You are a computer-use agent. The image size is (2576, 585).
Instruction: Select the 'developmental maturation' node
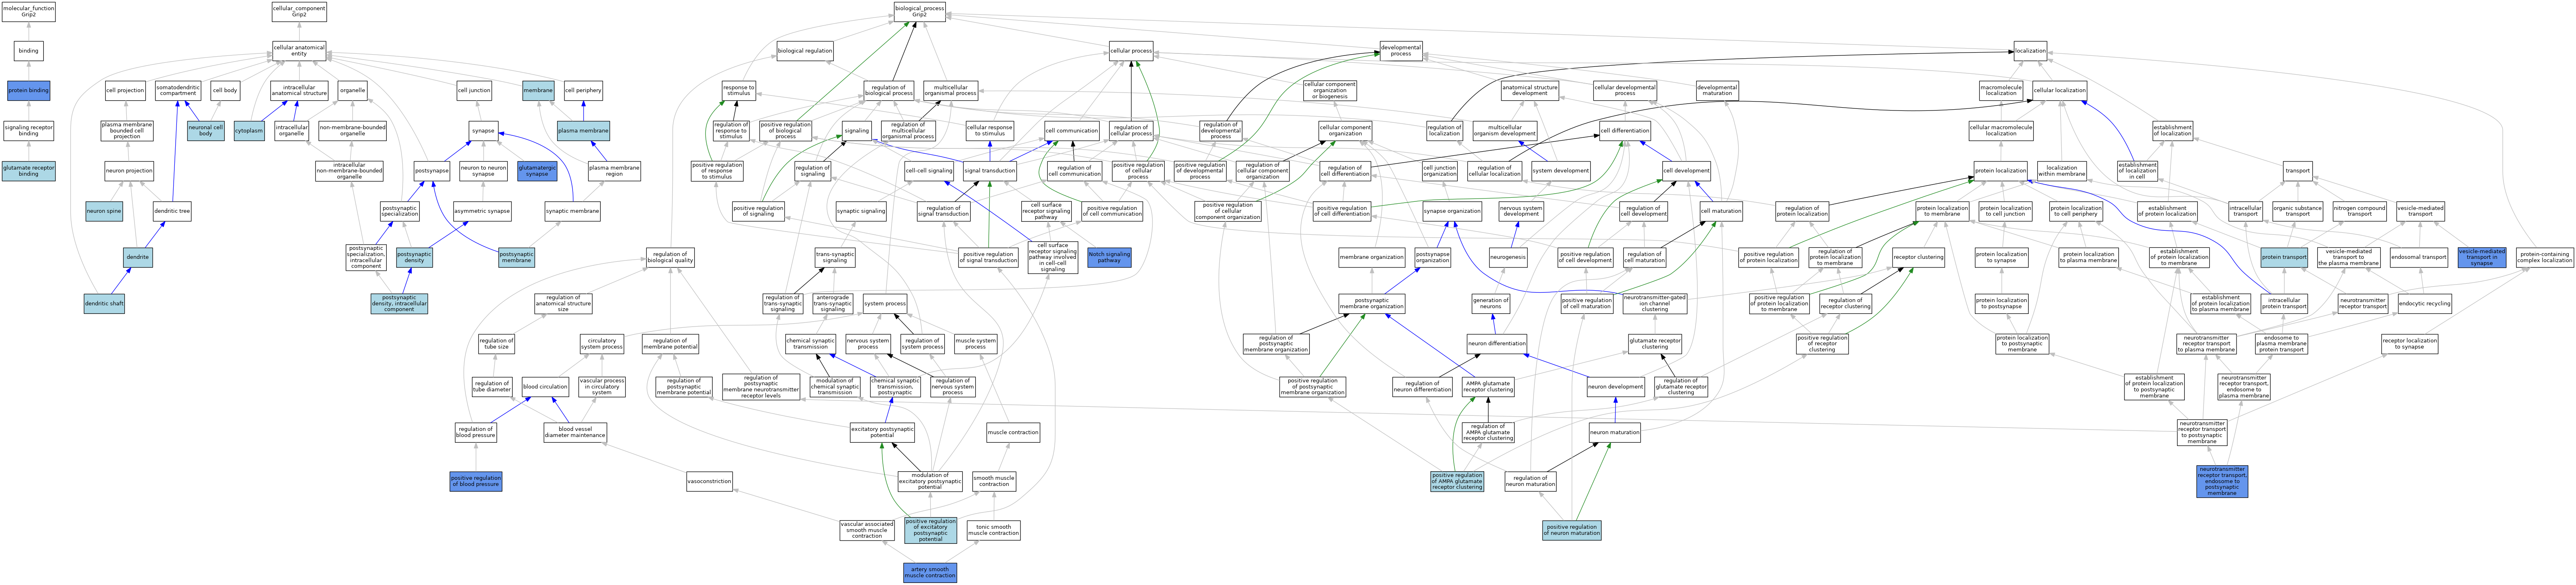click(1717, 90)
